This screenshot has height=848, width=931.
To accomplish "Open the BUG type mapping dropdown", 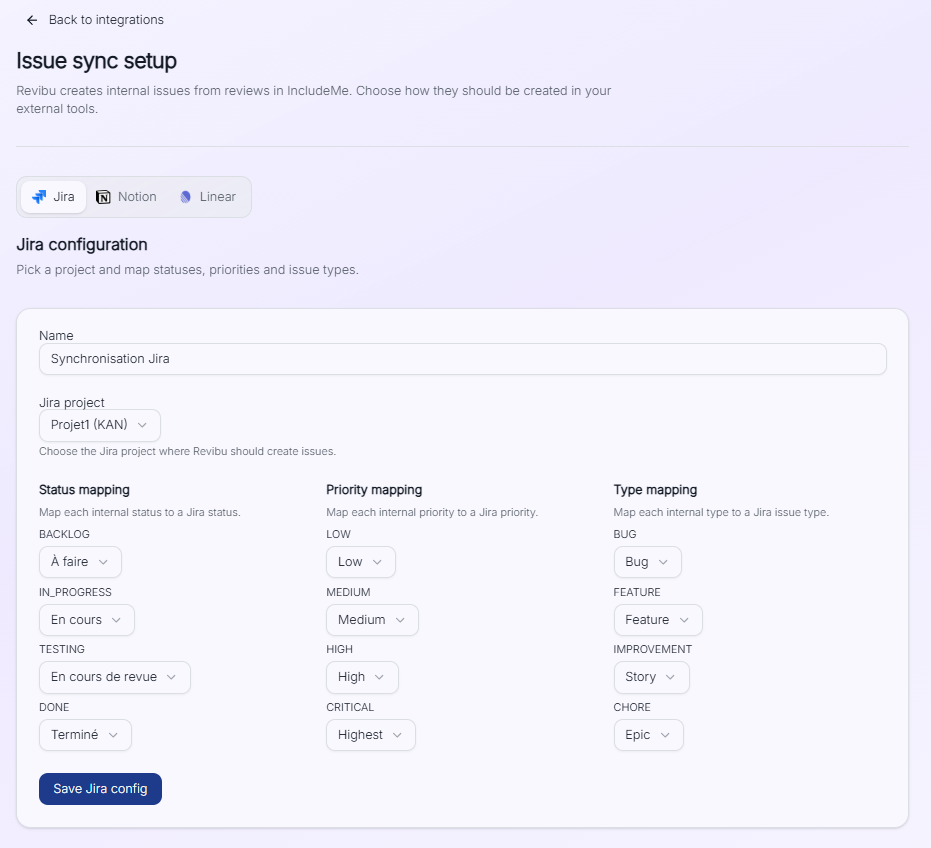I will tap(647, 562).
